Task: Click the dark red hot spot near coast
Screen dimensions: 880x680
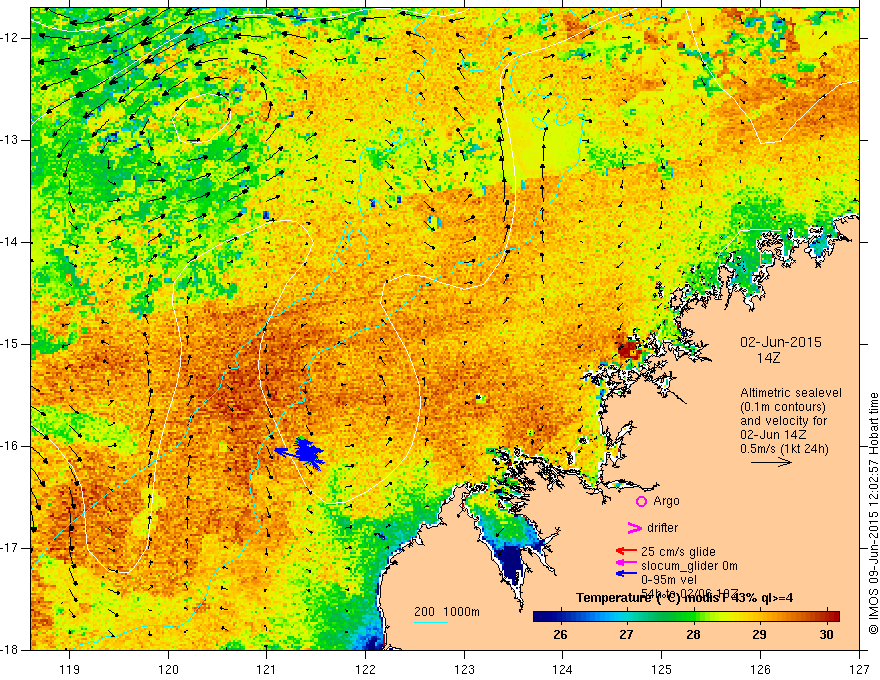Action: coord(628,351)
